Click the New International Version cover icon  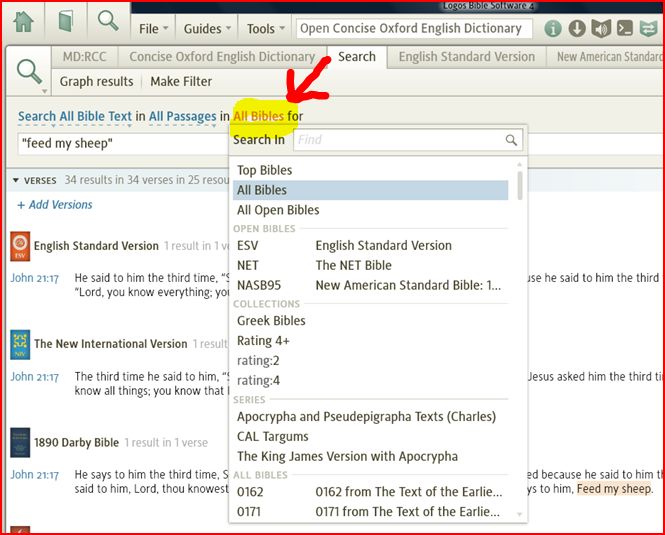(20, 345)
